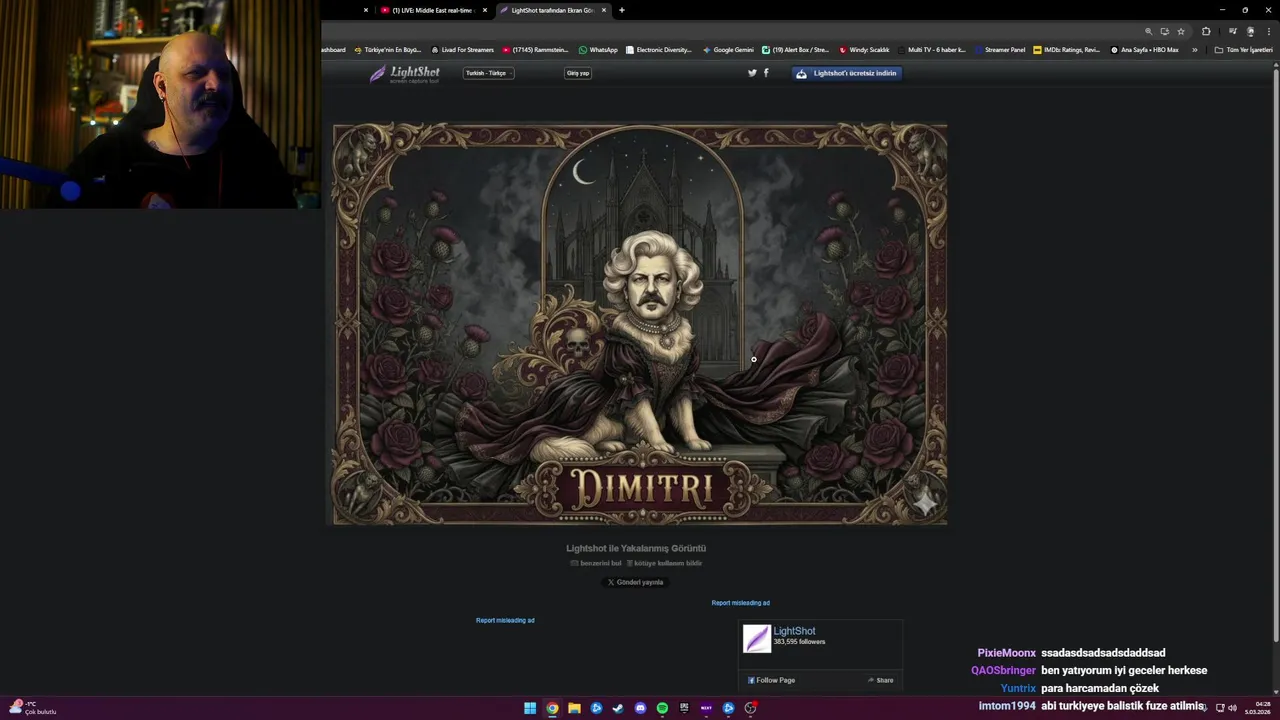Image resolution: width=1280 pixels, height=720 pixels.
Task: Open the Livad For Streamers bookmark
Action: click(462, 49)
